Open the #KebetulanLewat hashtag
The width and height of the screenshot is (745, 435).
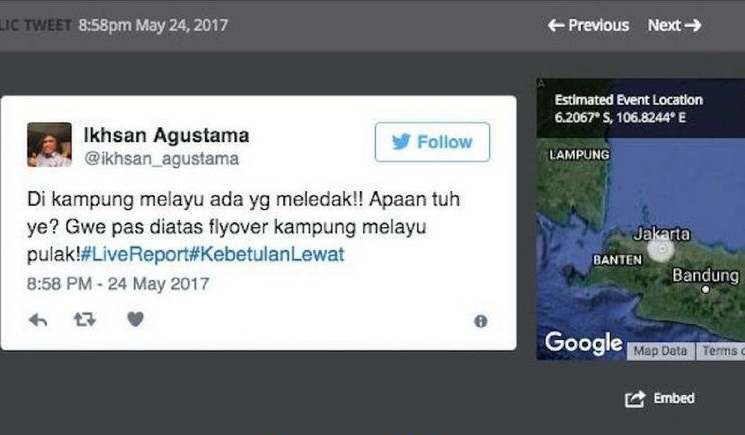267,255
